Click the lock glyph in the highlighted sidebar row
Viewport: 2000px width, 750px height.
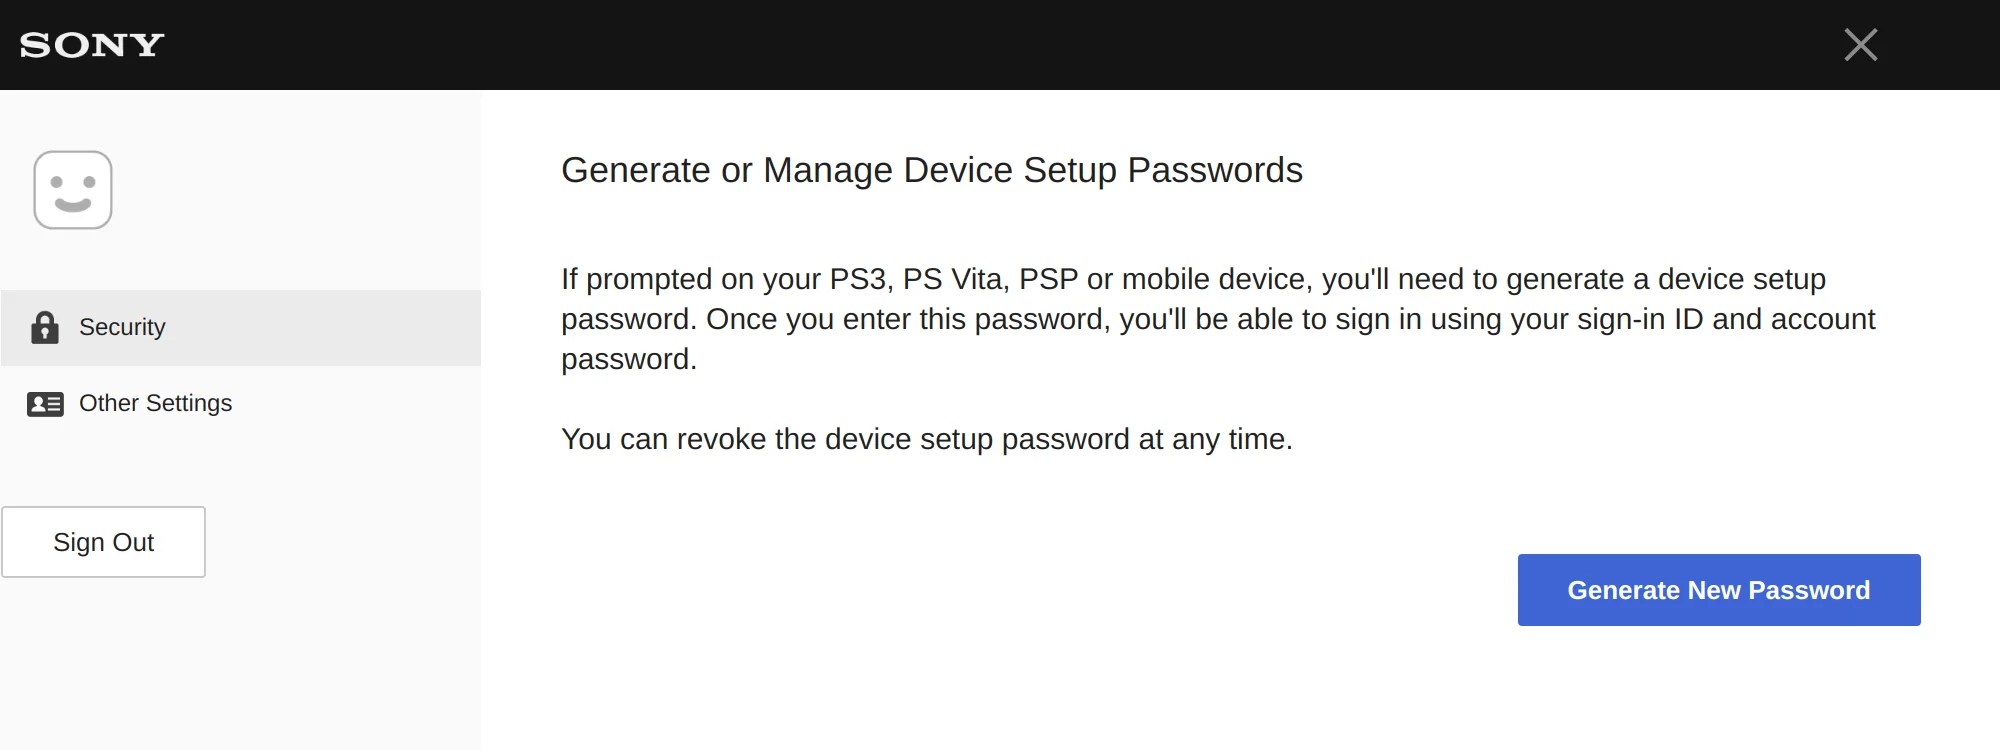coord(44,326)
